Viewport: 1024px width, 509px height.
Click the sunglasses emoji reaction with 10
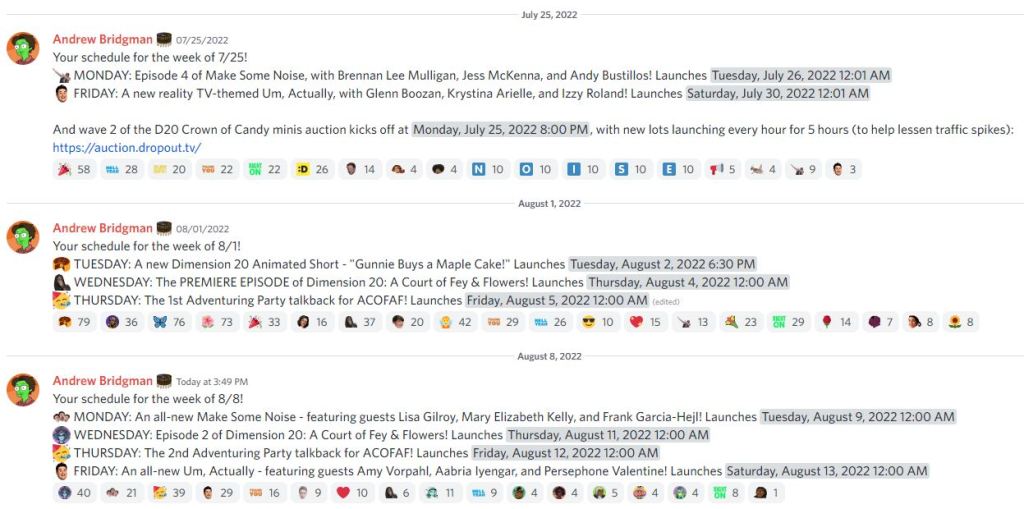pyautogui.click(x=598, y=322)
